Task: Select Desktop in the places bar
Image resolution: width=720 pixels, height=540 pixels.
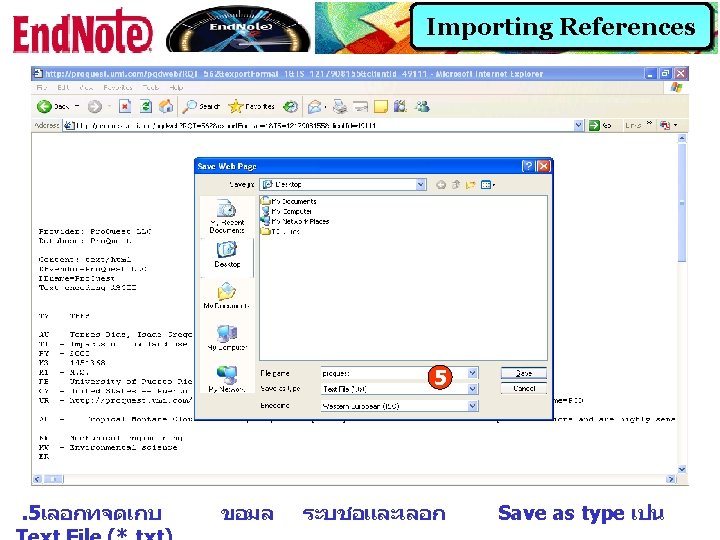Action: point(227,254)
